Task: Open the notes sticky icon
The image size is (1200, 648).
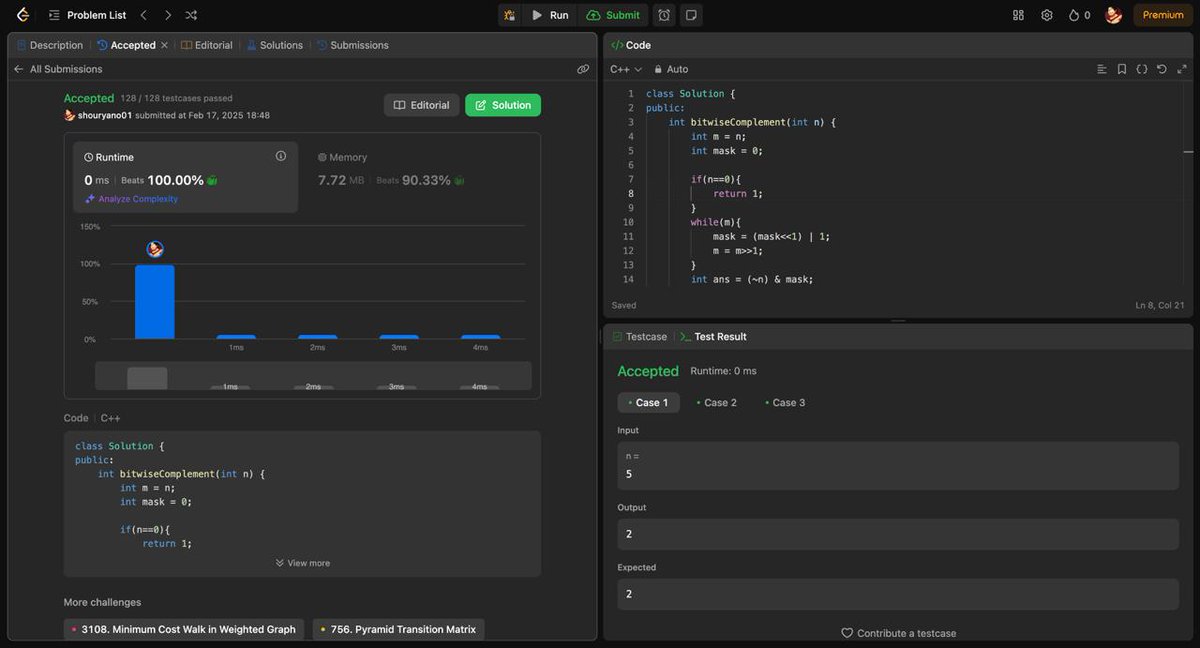Action: pyautogui.click(x=691, y=15)
